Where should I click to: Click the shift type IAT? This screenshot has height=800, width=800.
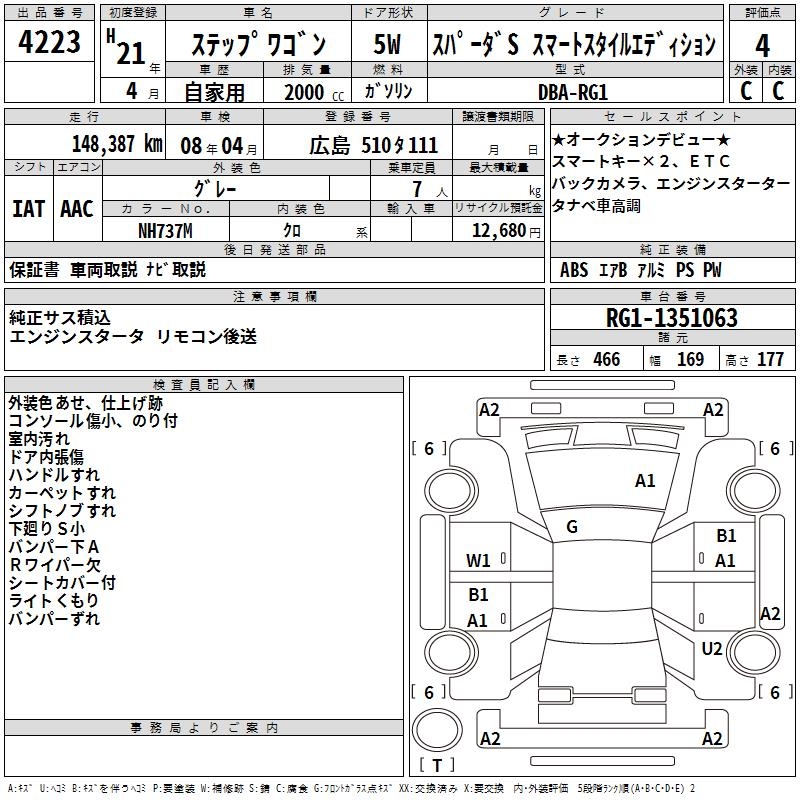pyautogui.click(x=29, y=209)
